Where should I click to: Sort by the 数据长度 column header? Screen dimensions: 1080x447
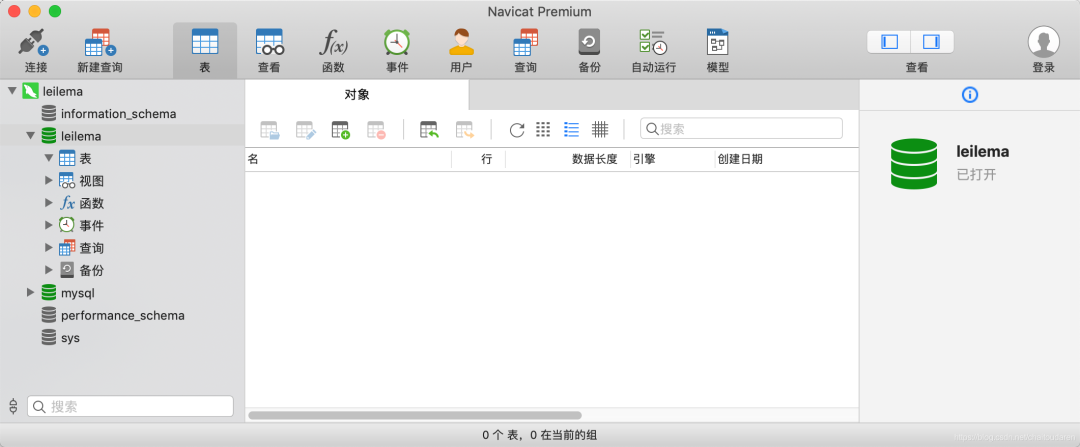[568, 159]
